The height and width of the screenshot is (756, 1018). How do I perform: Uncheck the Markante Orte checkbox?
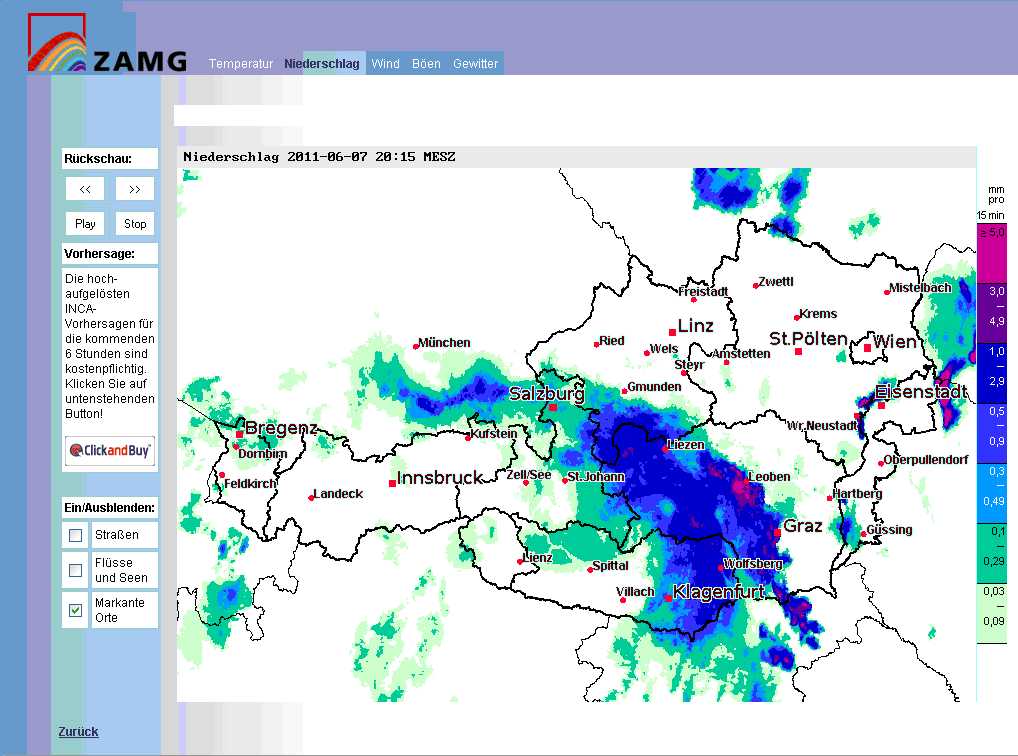(75, 610)
